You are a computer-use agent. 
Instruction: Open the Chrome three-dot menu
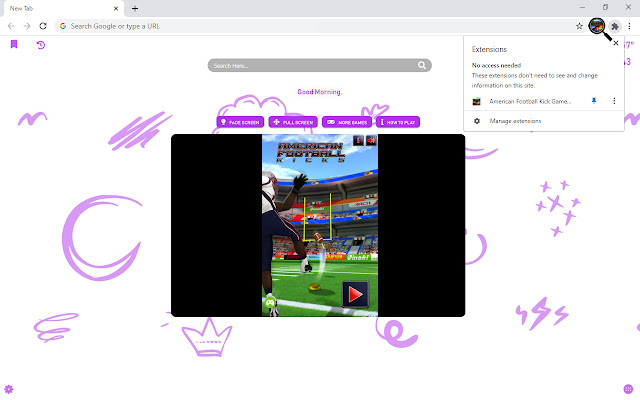coord(629,26)
